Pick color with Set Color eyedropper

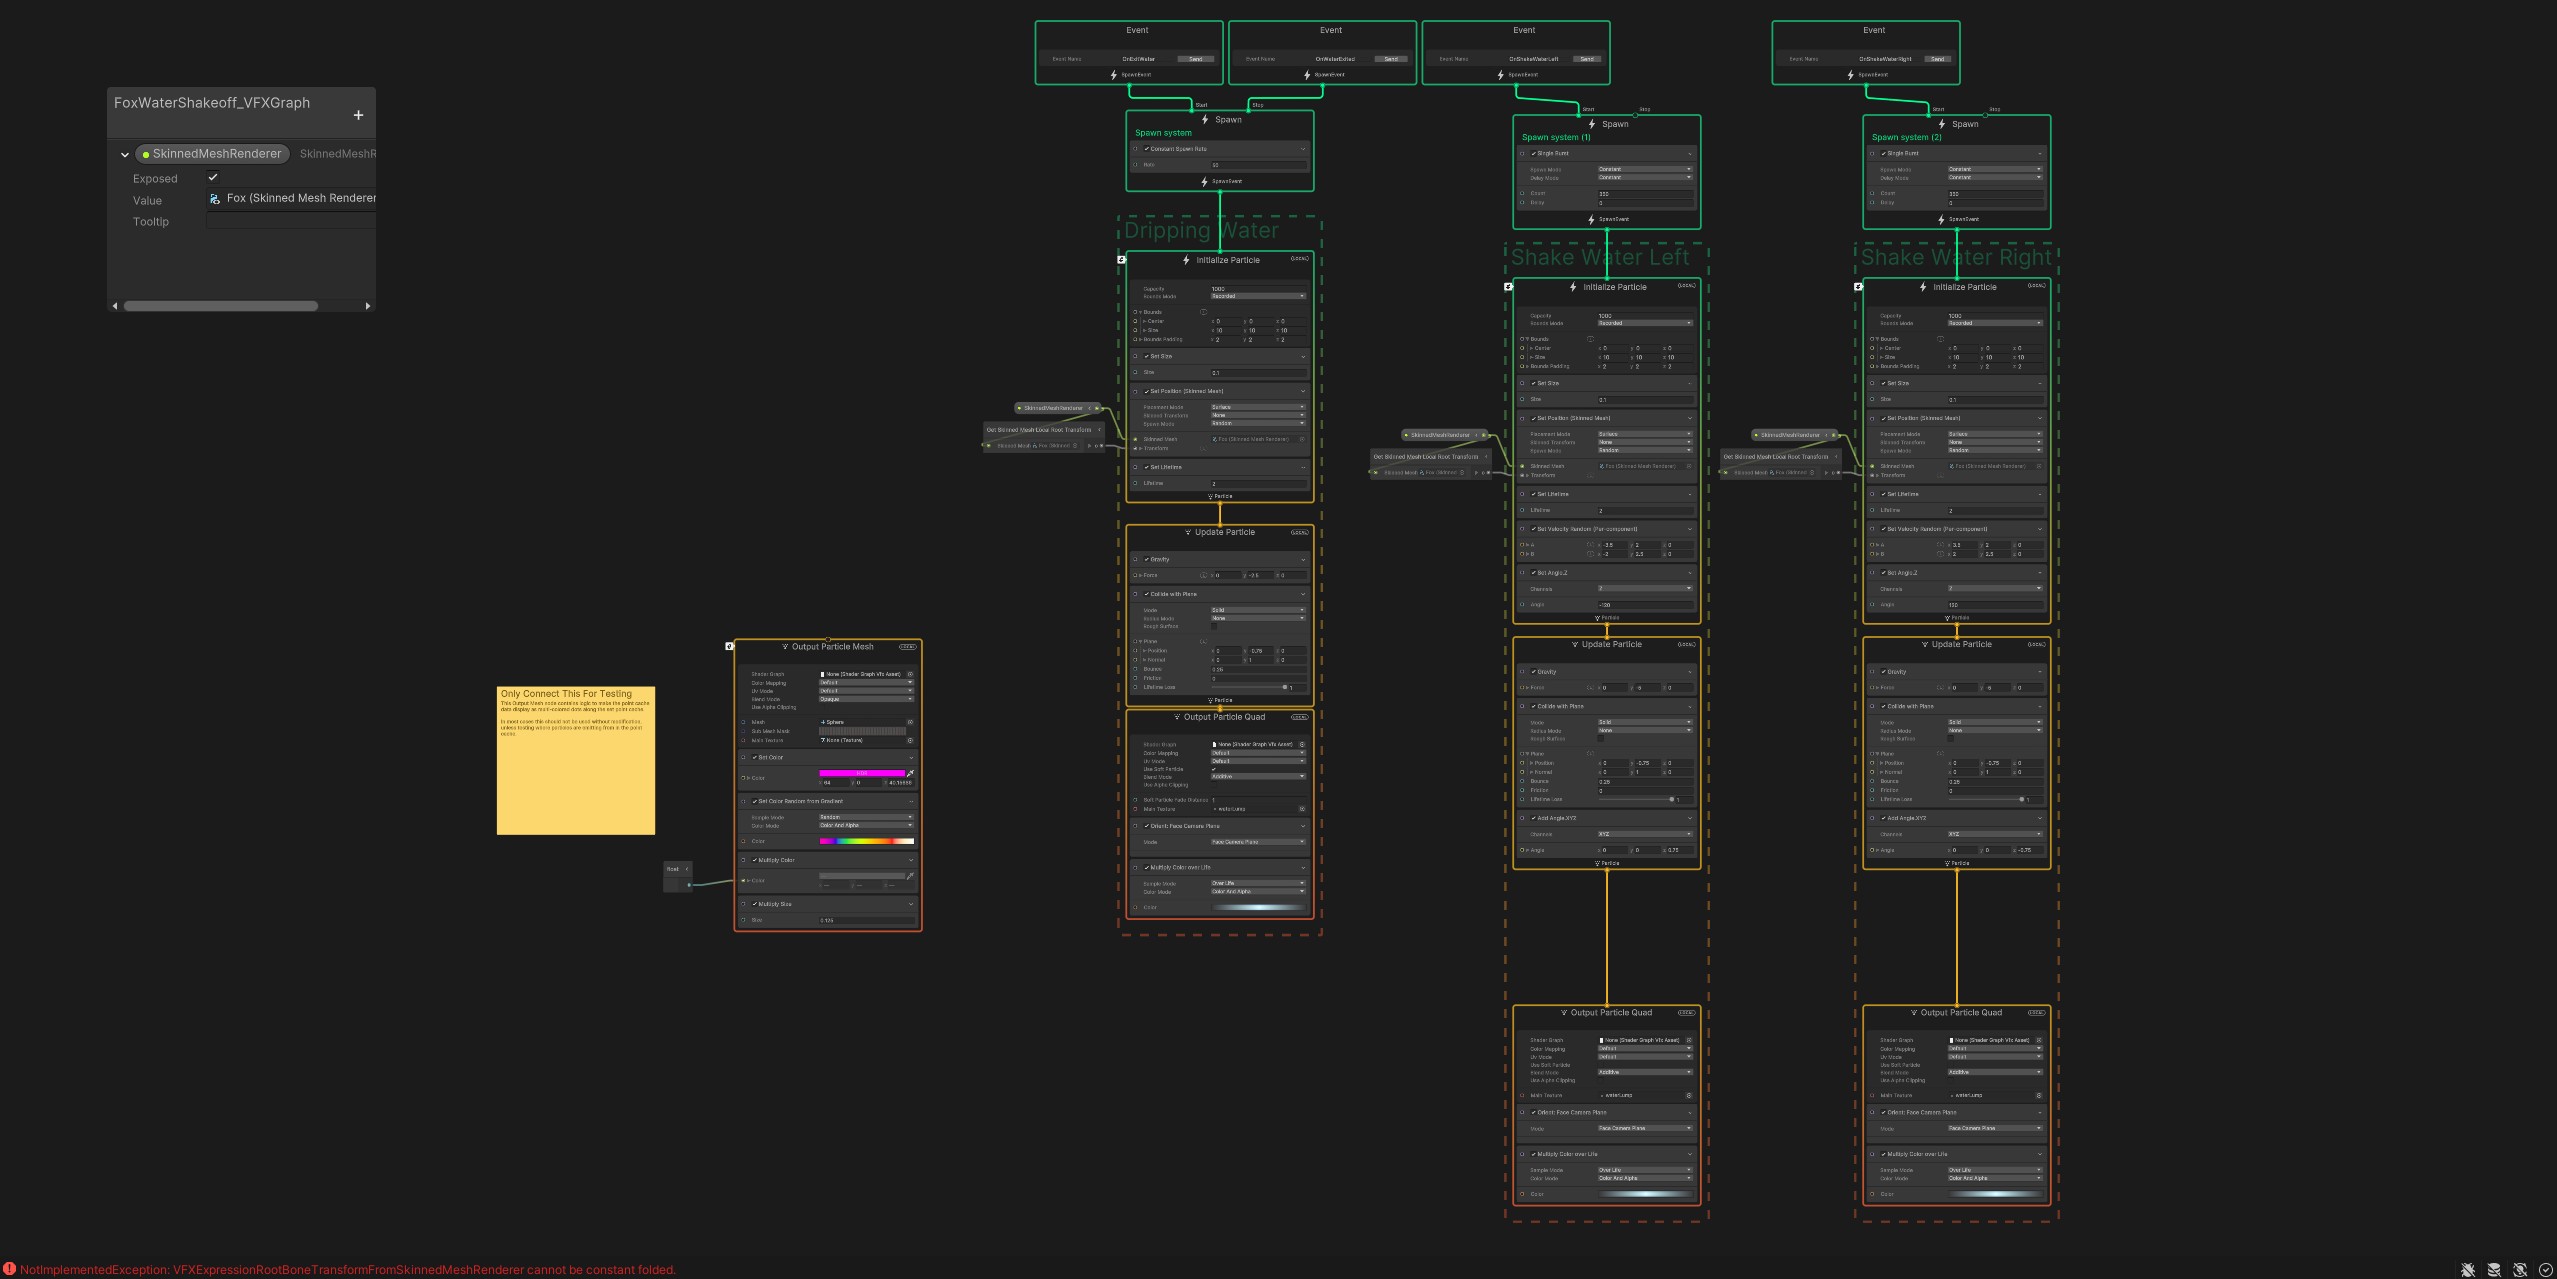(910, 773)
